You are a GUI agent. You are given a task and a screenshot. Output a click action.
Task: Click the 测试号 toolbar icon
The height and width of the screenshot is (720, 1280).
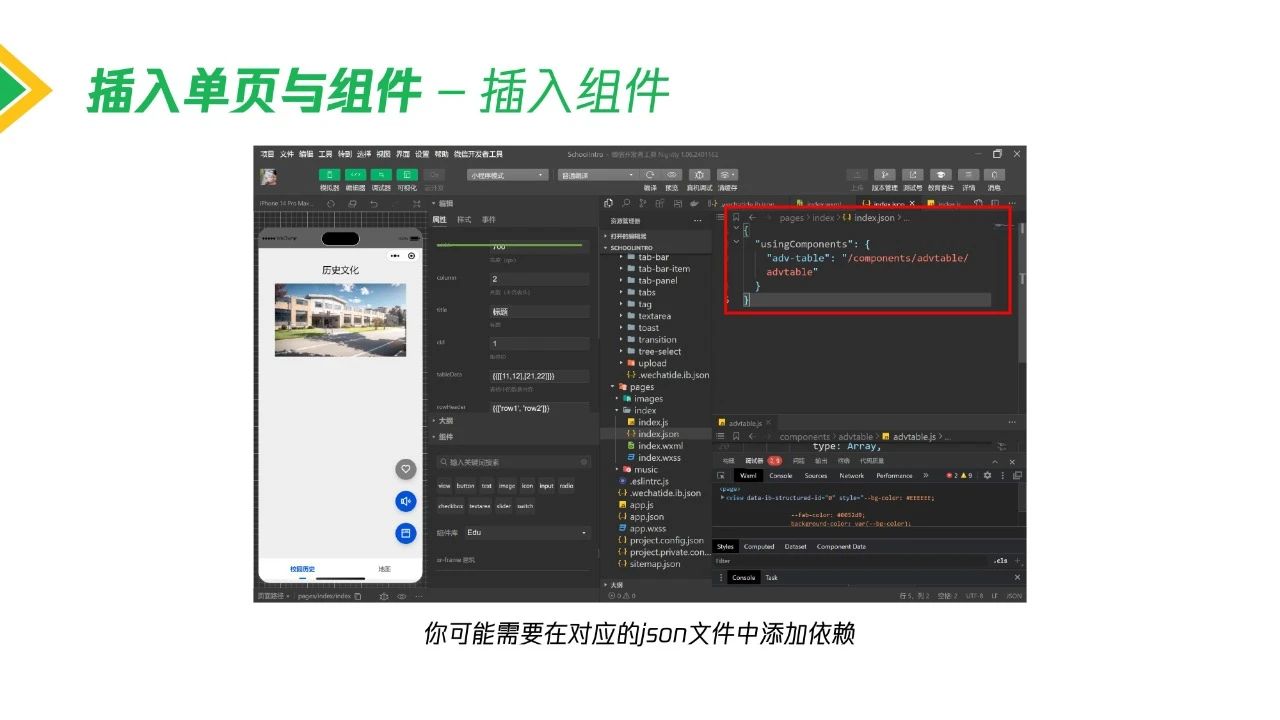click(912, 175)
